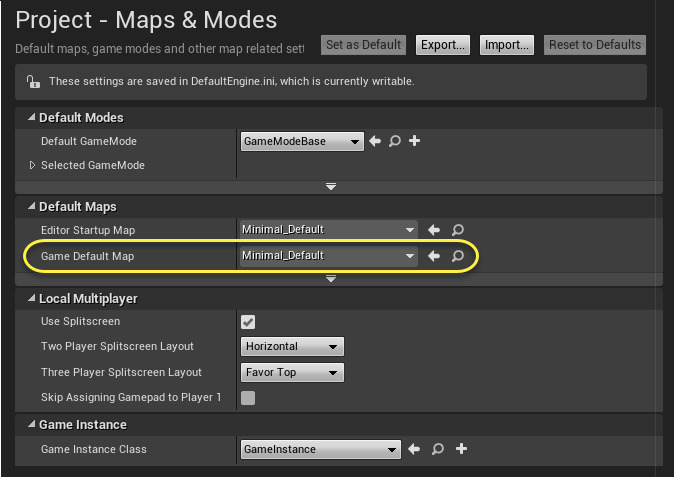Expand the Selected GameMode row
The height and width of the screenshot is (477, 674).
32,165
